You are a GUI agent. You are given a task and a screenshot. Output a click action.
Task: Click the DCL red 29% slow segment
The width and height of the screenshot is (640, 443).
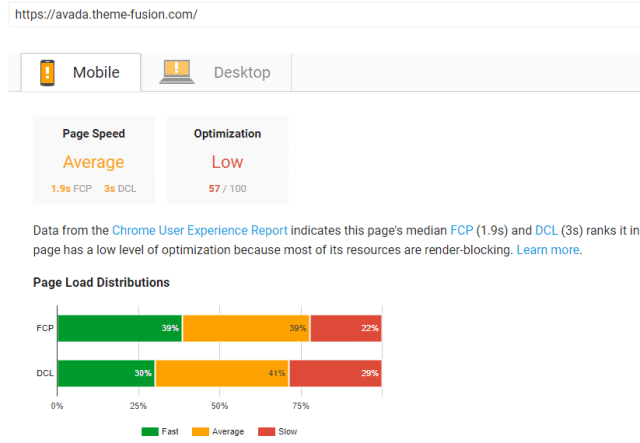coord(336,373)
